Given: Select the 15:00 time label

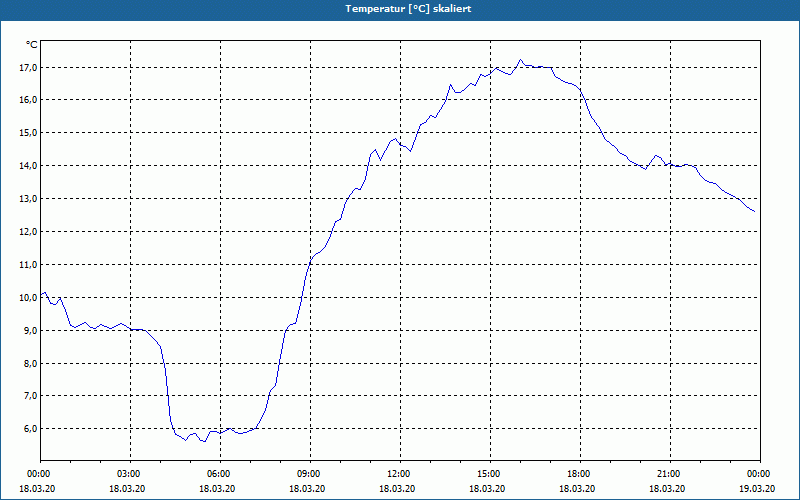Looking at the screenshot, I should [487, 474].
